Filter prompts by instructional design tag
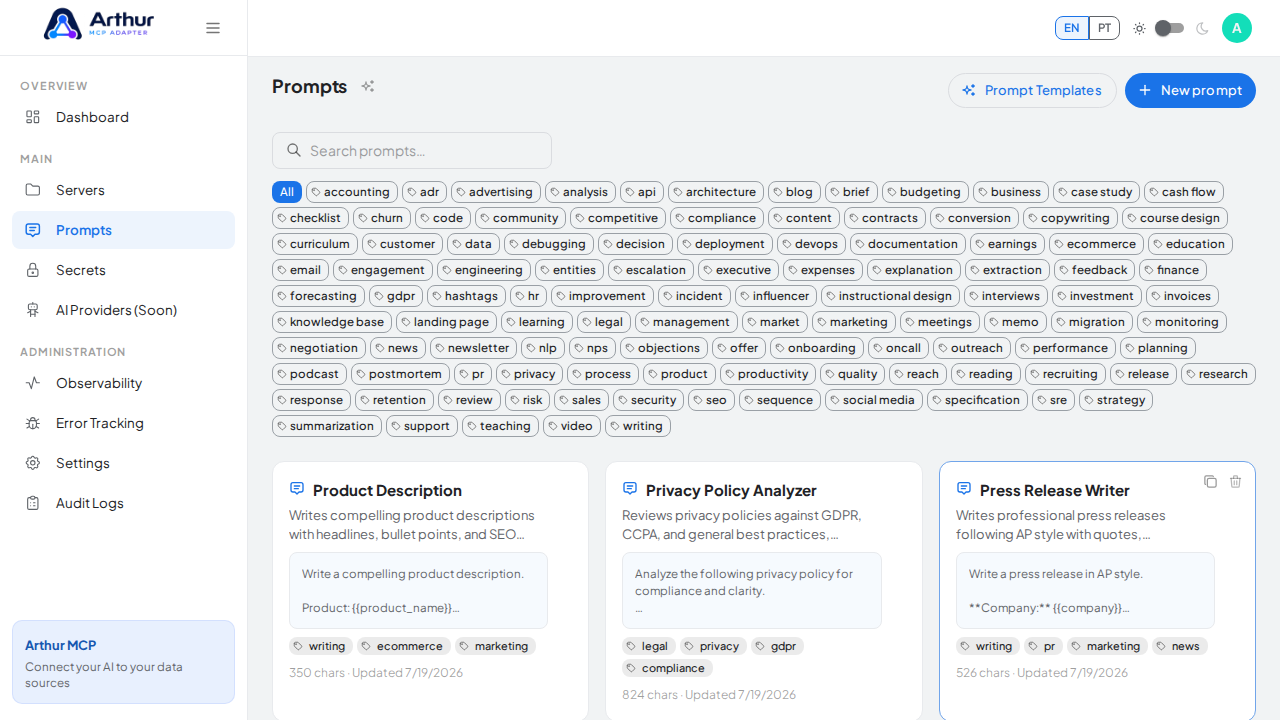 click(x=890, y=296)
